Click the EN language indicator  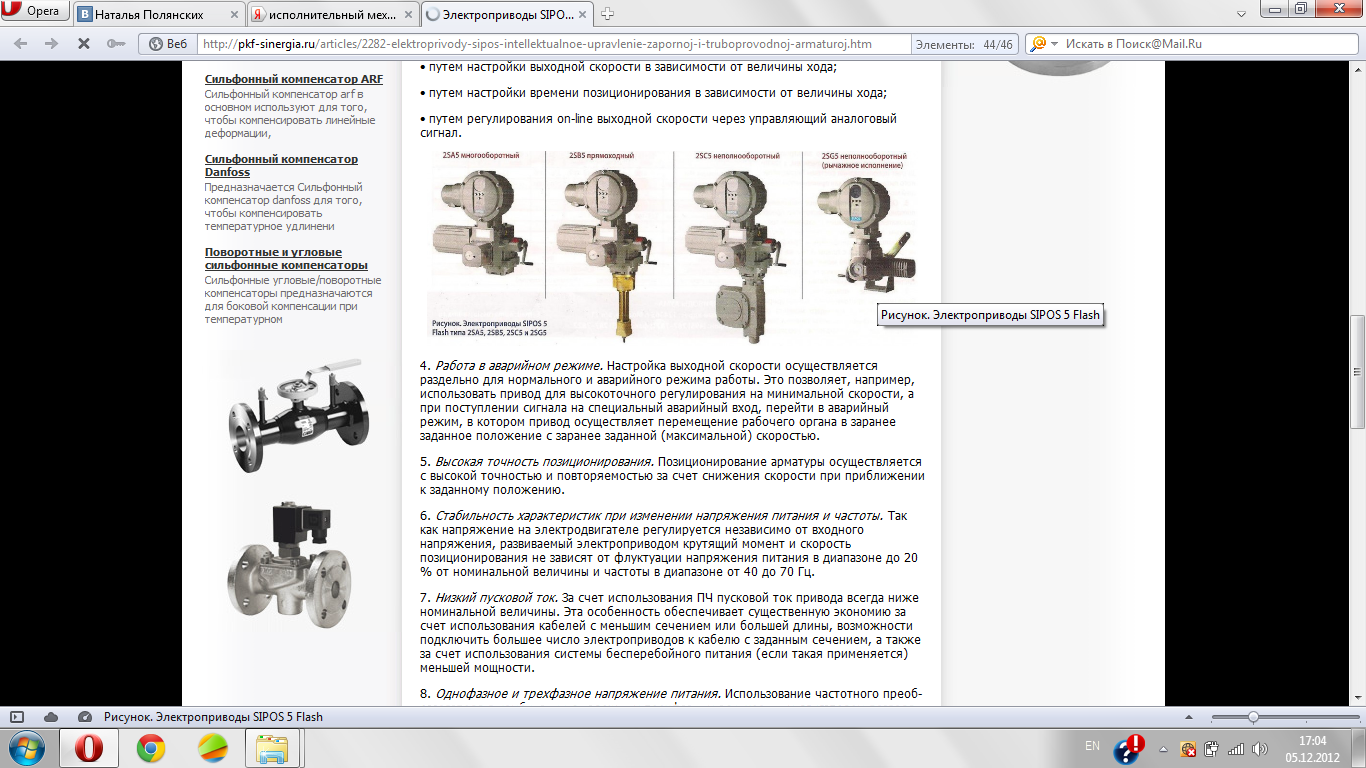coord(1092,747)
